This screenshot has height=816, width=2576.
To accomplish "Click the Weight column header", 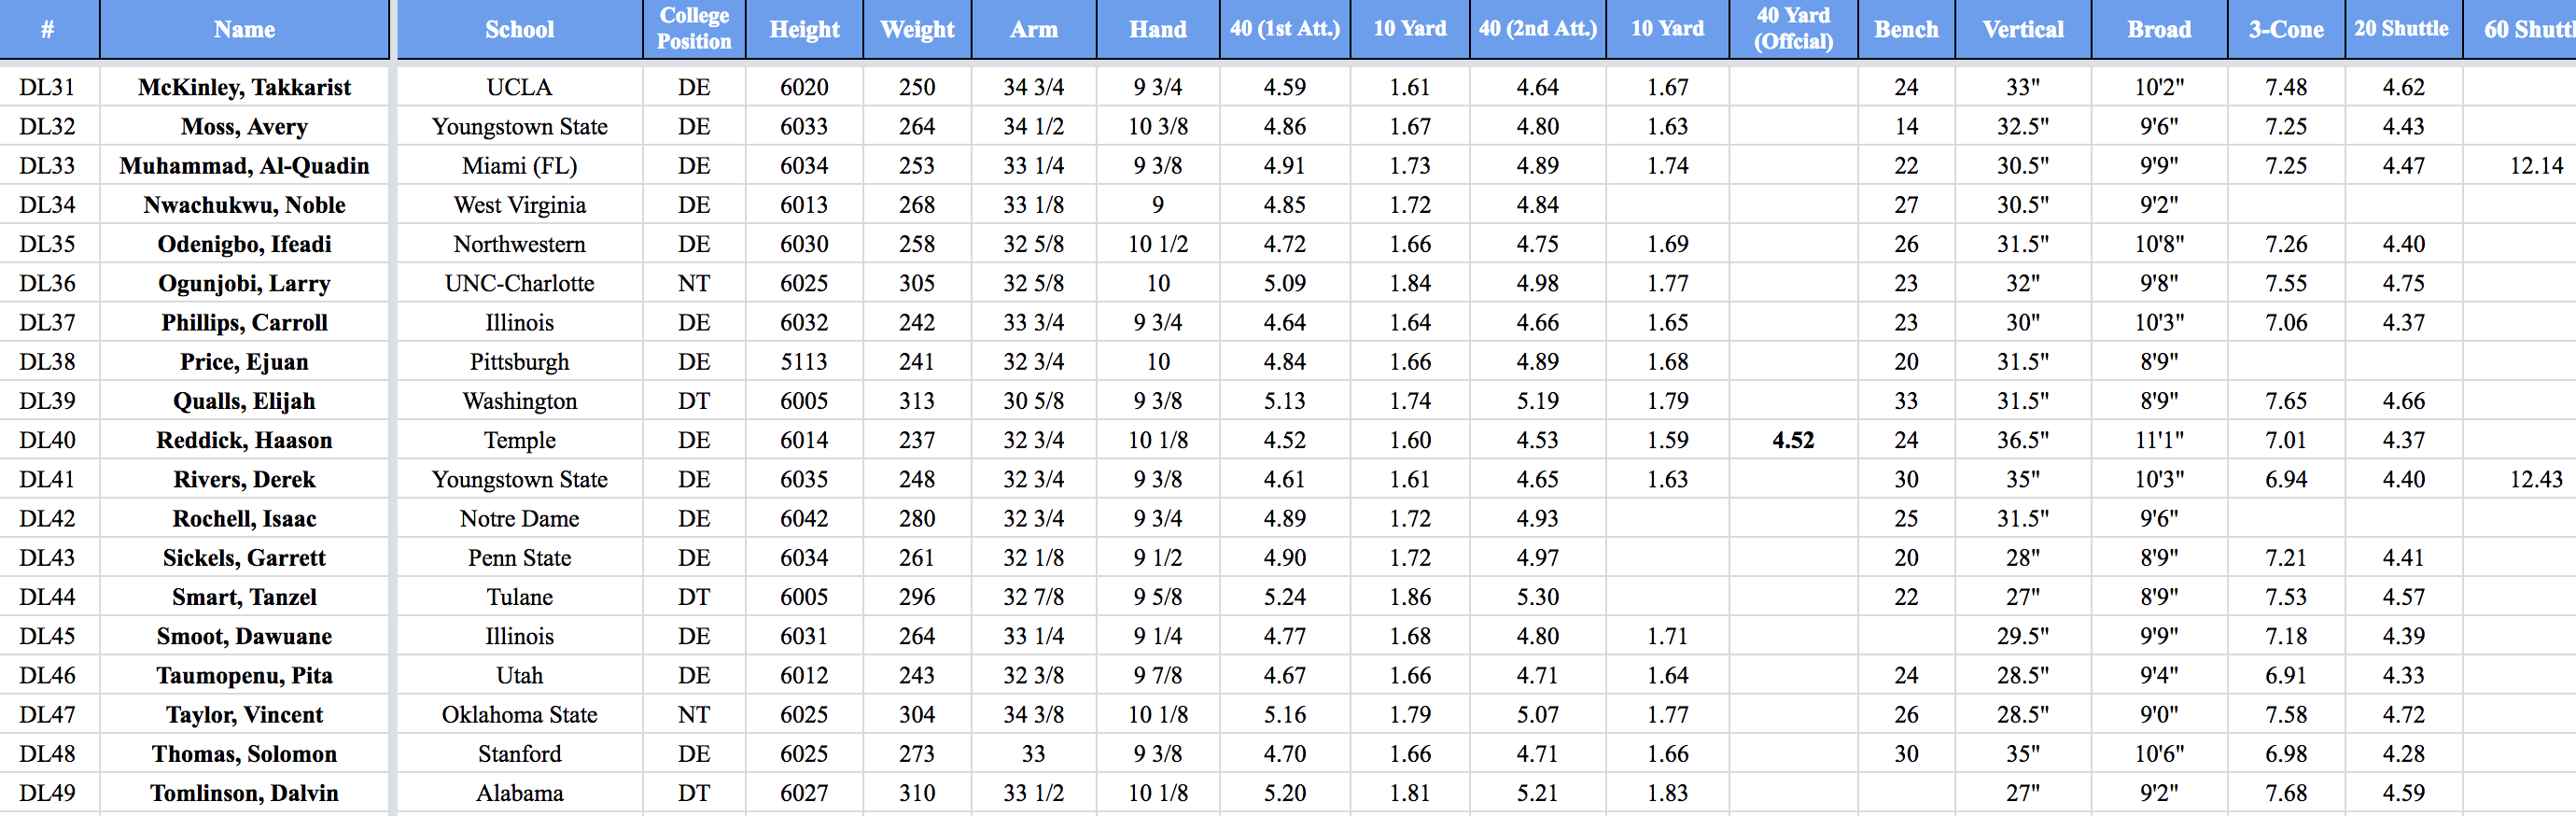I will [917, 29].
